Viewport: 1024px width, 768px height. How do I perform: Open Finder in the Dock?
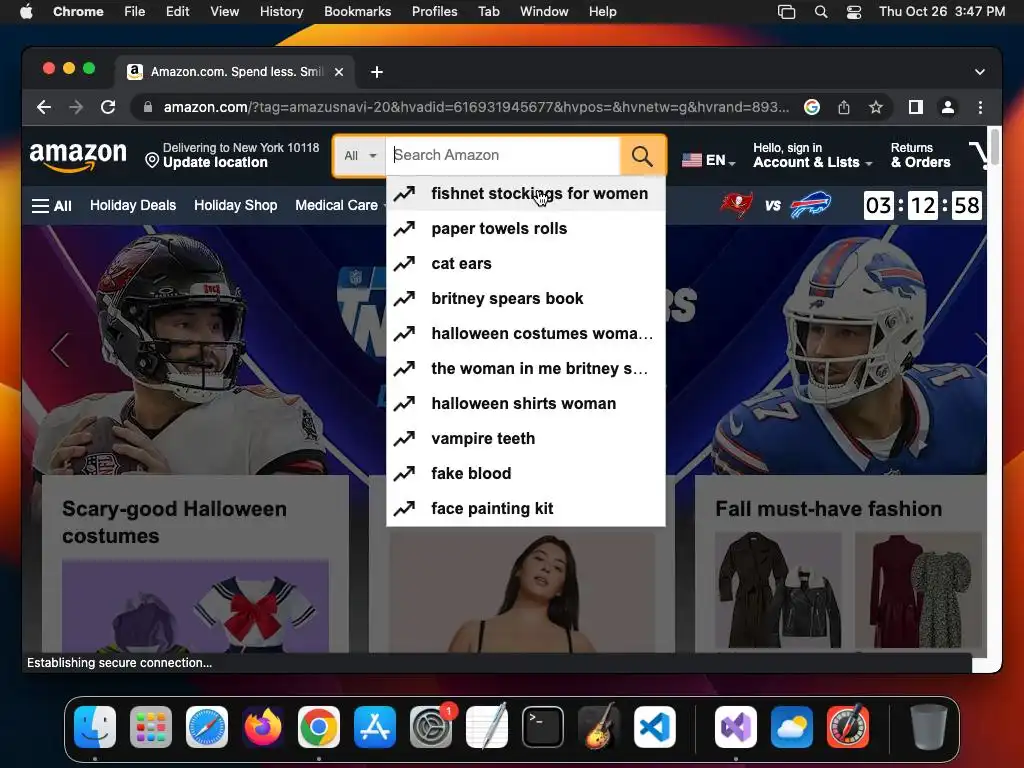click(95, 727)
